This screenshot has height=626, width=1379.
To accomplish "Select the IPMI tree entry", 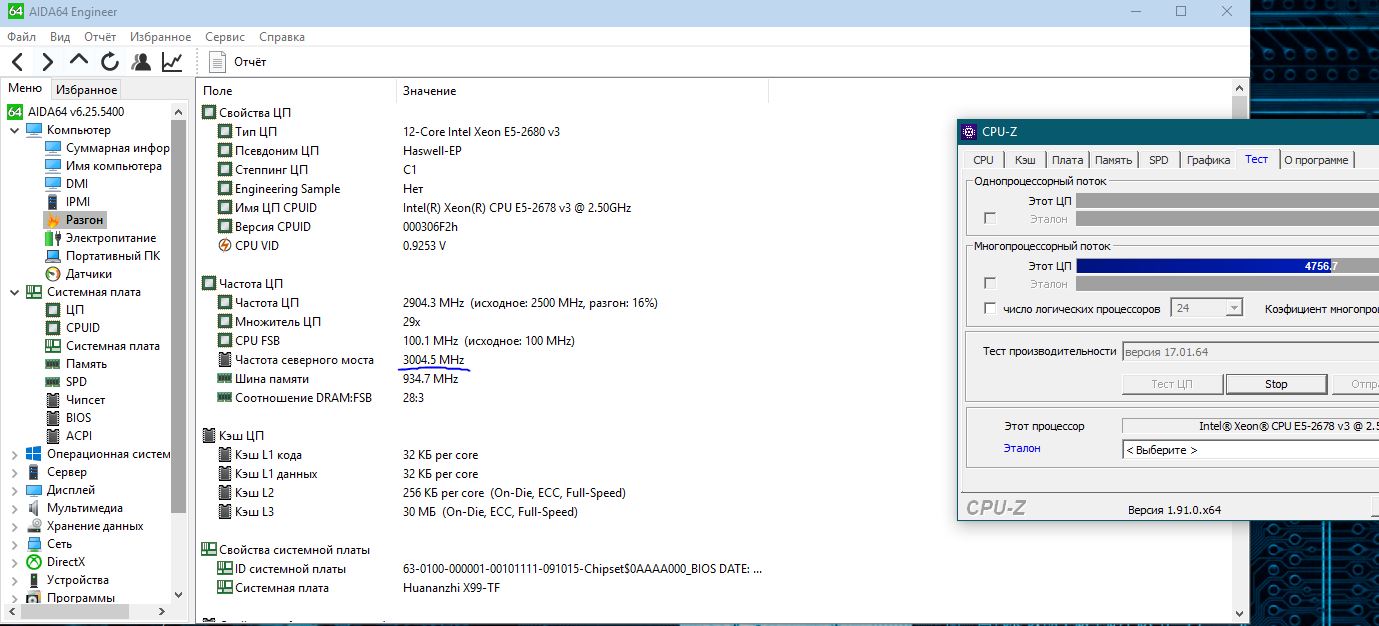I will (x=67, y=202).
